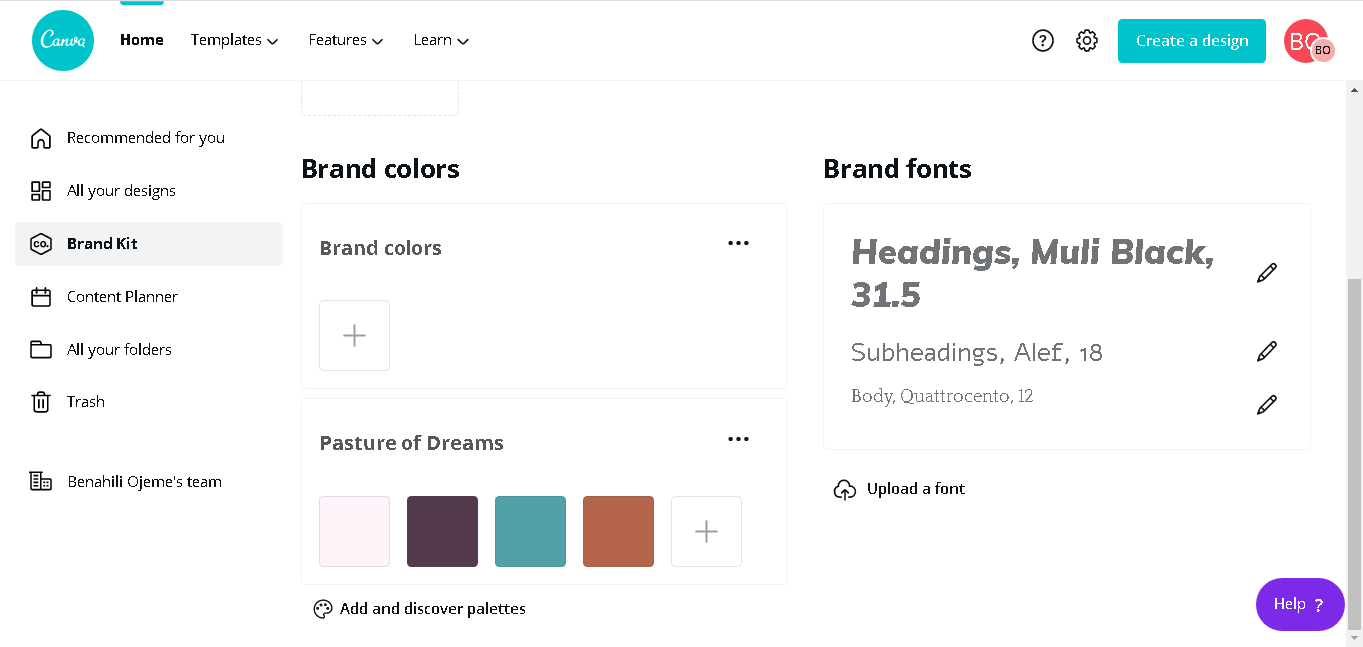Expand the Templates dropdown menu

click(x=234, y=41)
